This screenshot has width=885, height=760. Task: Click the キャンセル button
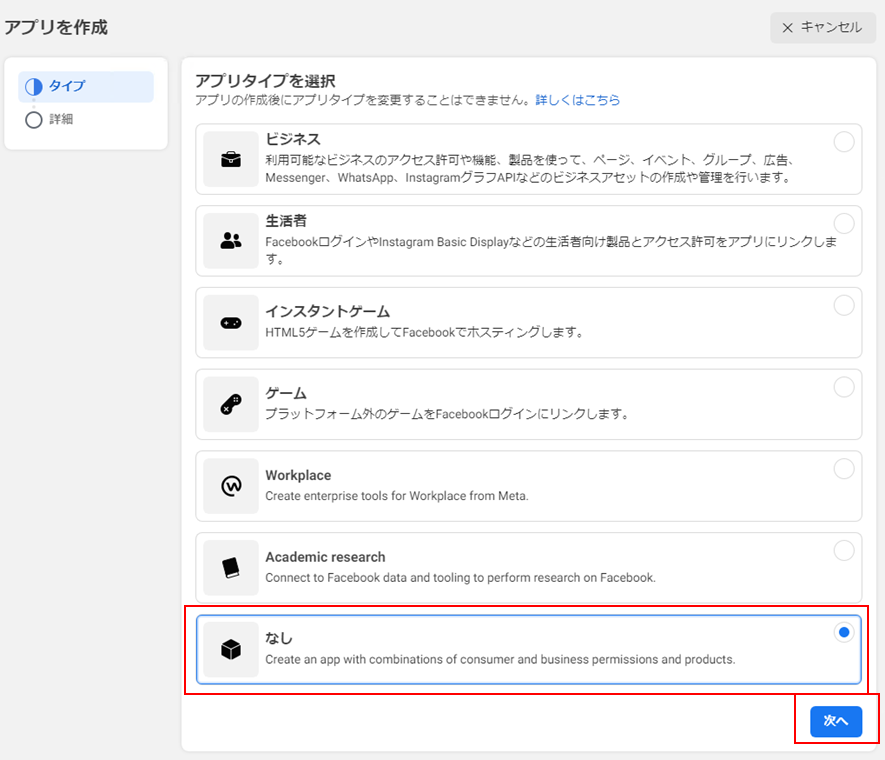[822, 27]
